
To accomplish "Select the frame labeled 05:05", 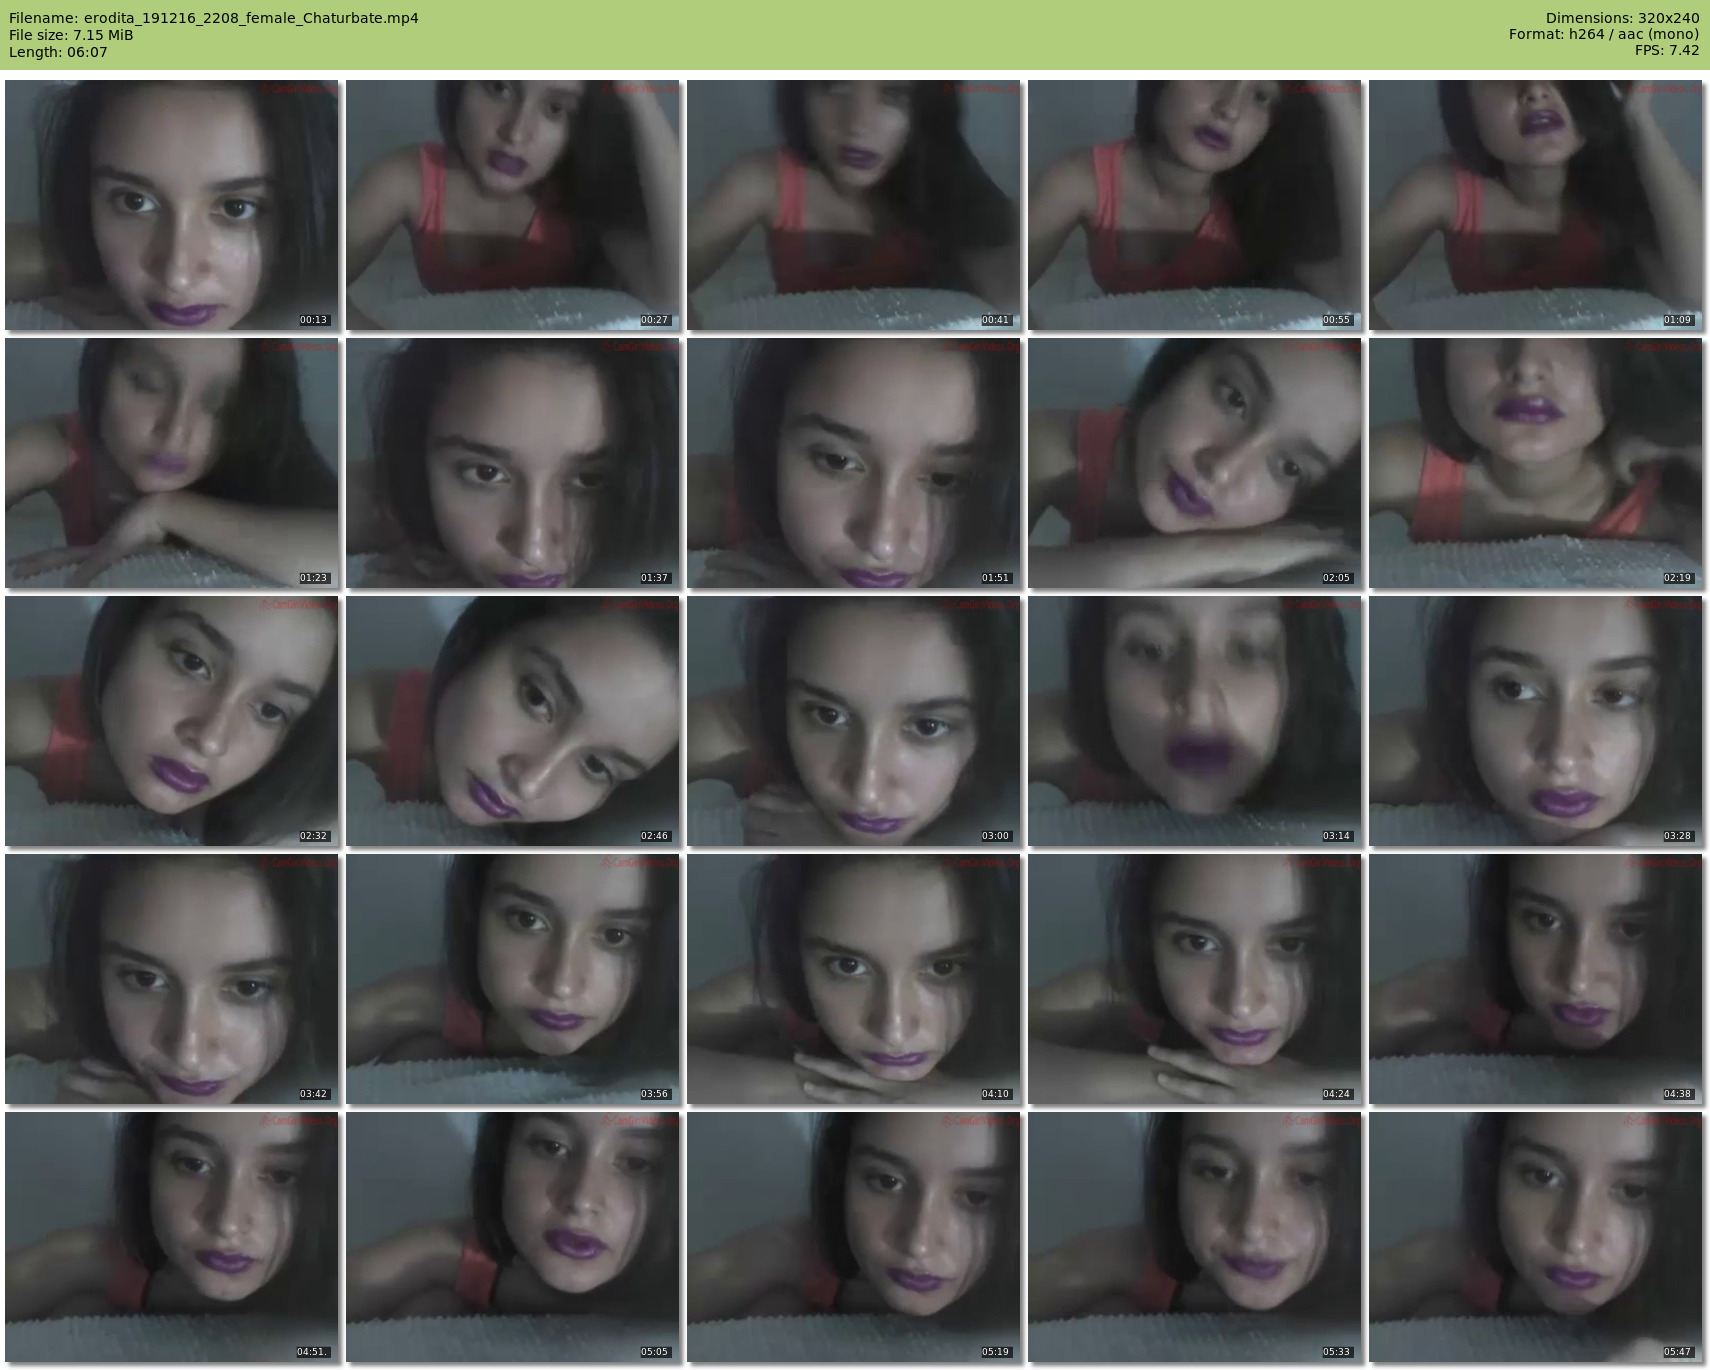I will click(x=512, y=1237).
